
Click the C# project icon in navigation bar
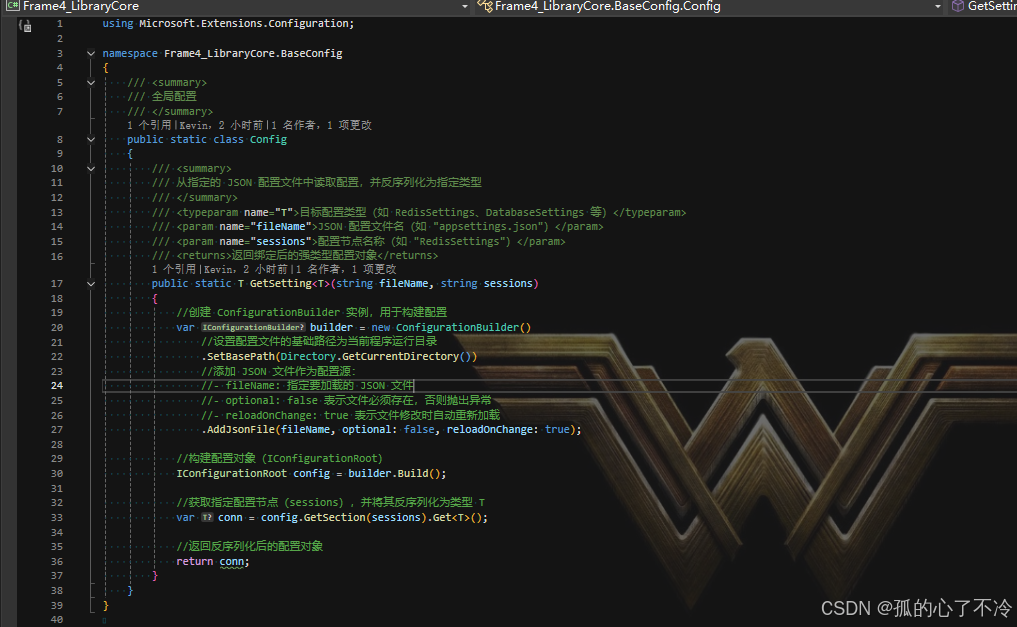pyautogui.click(x=12, y=6)
